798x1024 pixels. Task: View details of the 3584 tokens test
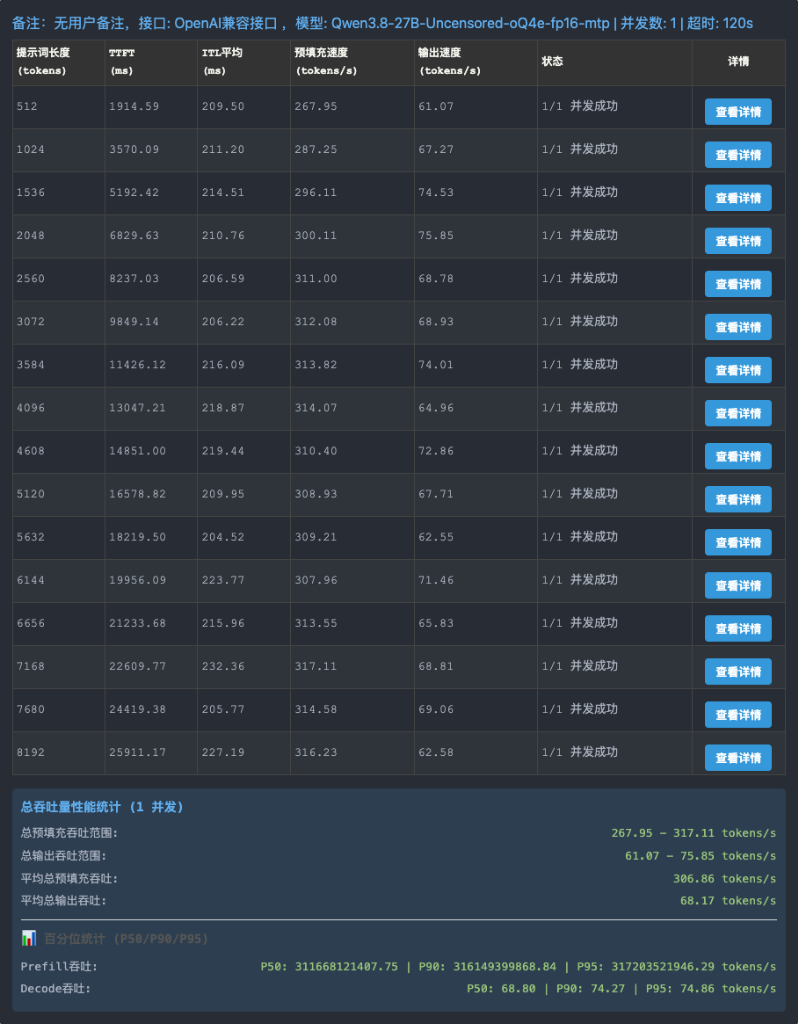pyautogui.click(x=738, y=370)
